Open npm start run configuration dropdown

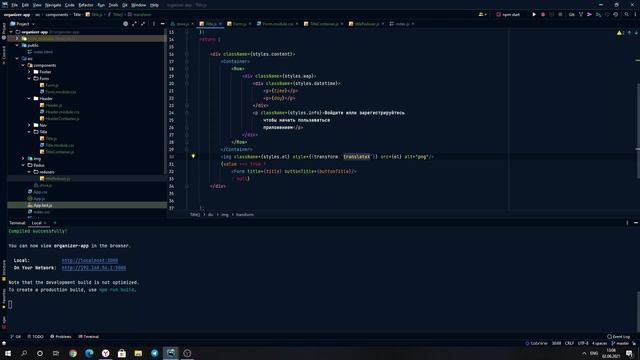508,14
